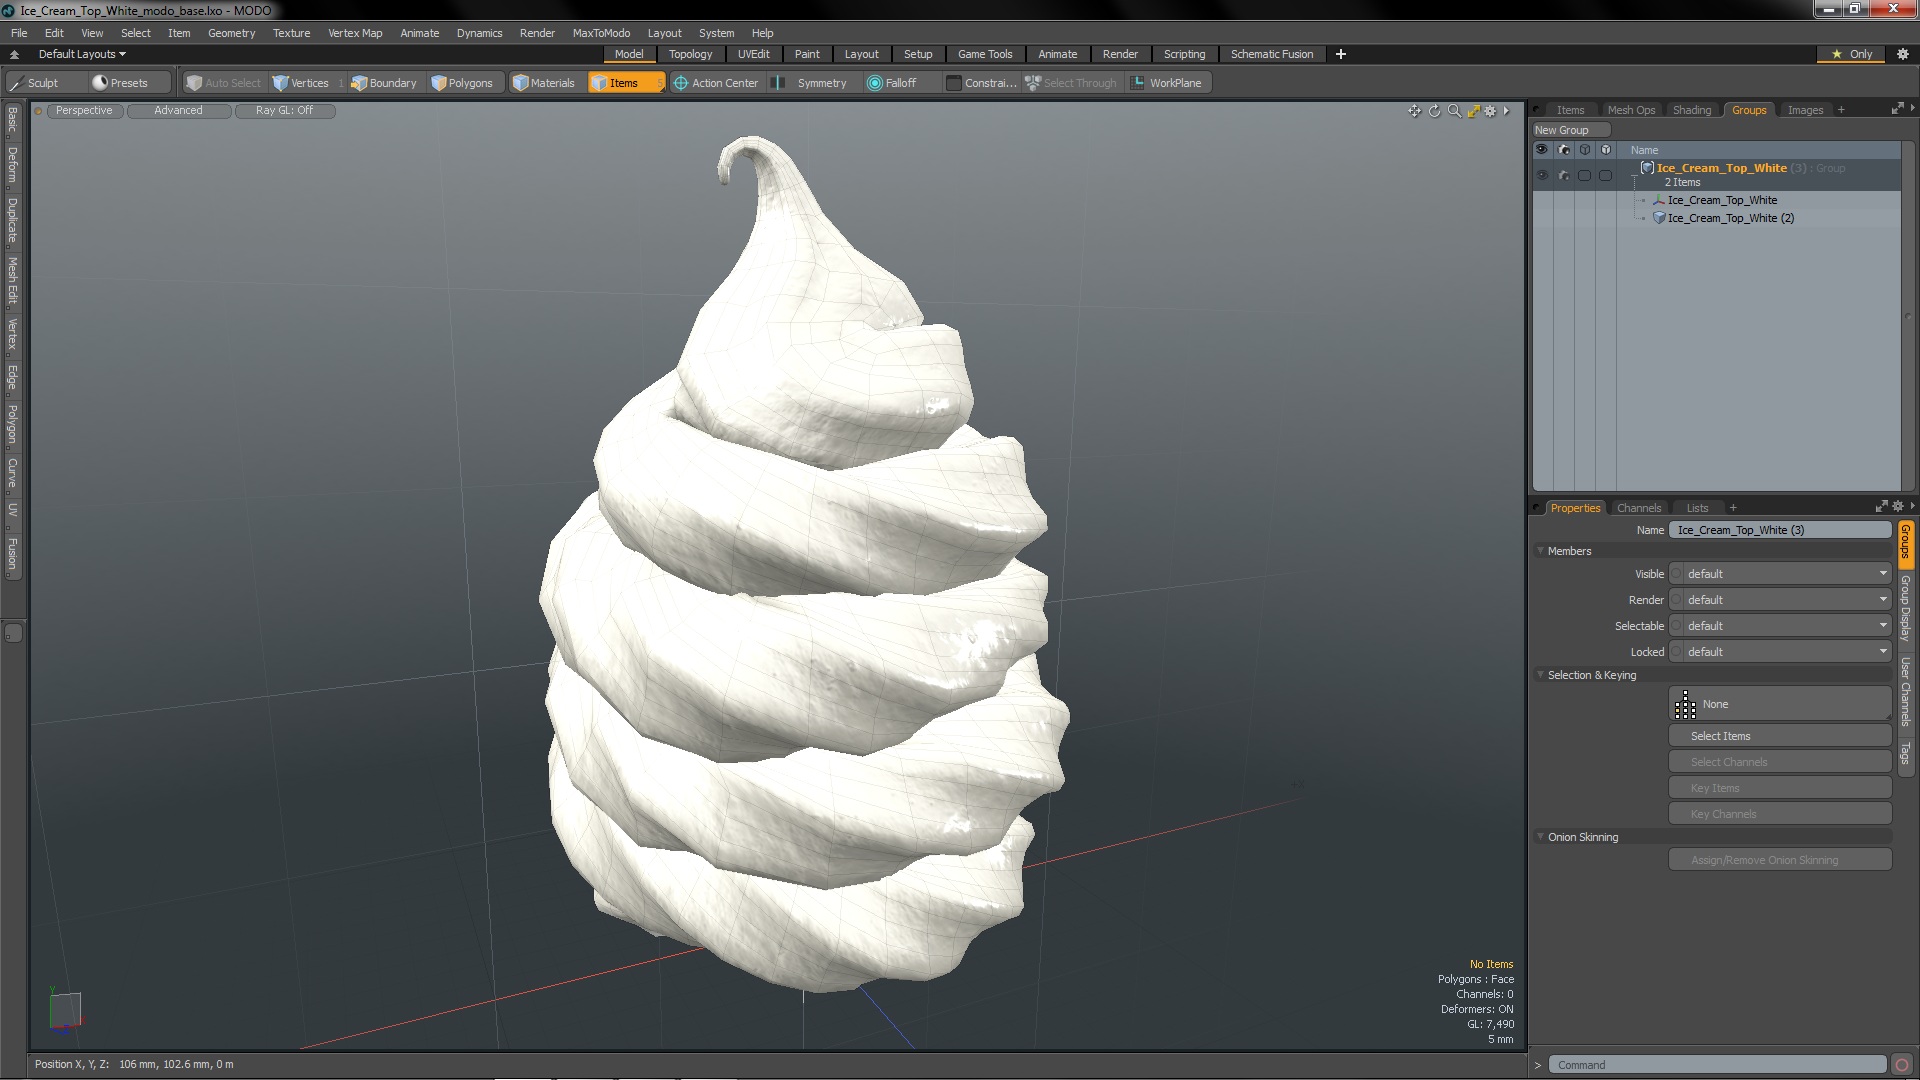Select the Sculpt tool

pos(35,83)
